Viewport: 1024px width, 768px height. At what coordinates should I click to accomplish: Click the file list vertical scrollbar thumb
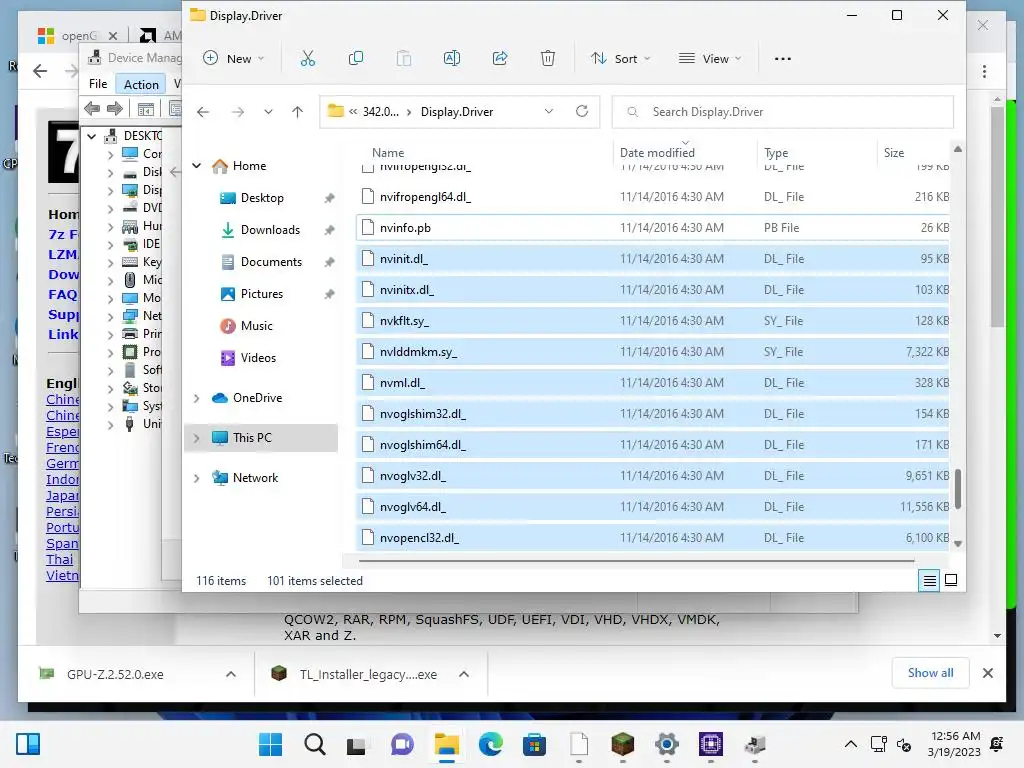[957, 488]
